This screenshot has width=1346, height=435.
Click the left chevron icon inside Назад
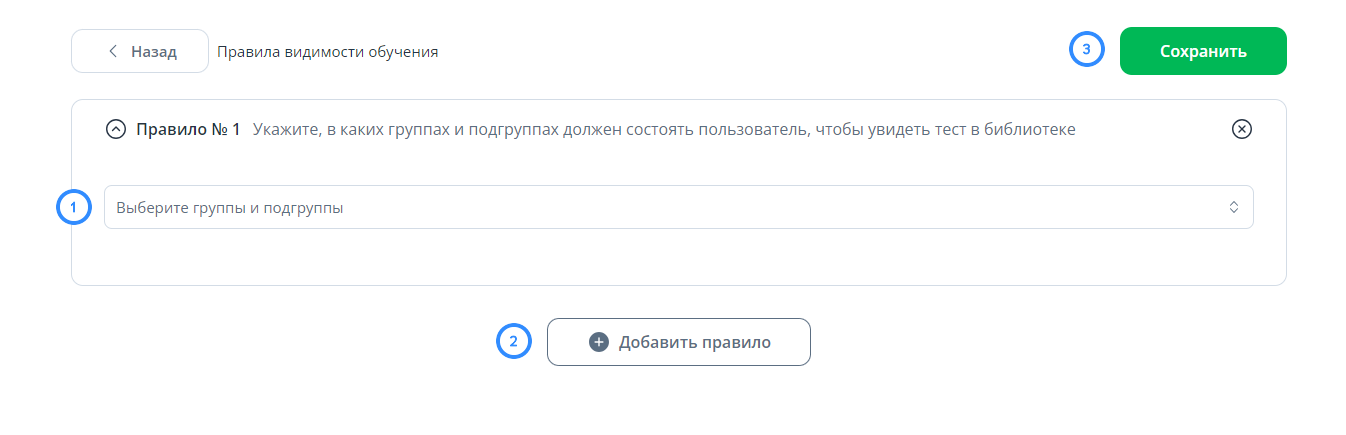(113, 51)
